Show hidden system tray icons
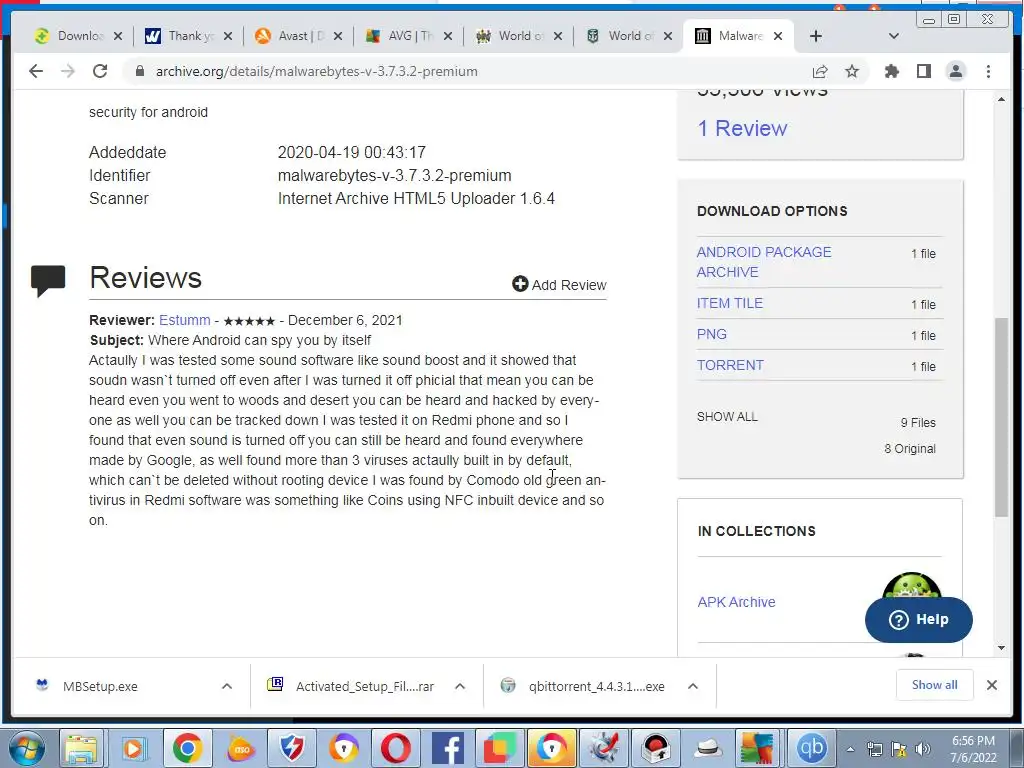1024x768 pixels. 850,749
